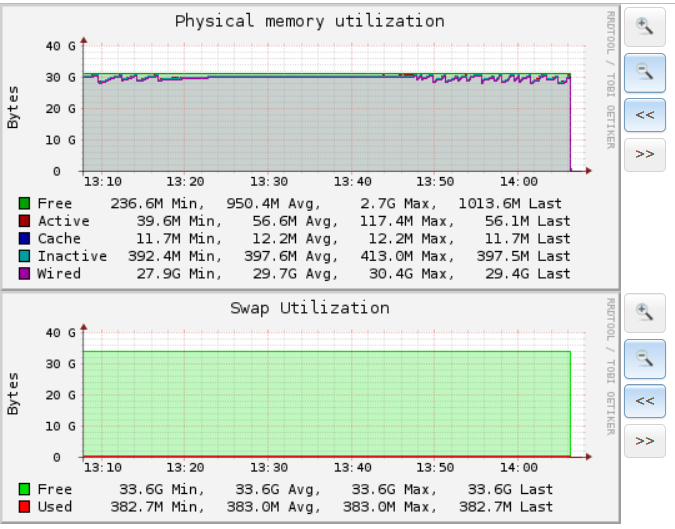Click the blue Cache legend swatch
Image resolution: width=675 pixels, height=529 pixels.
click(x=25, y=238)
